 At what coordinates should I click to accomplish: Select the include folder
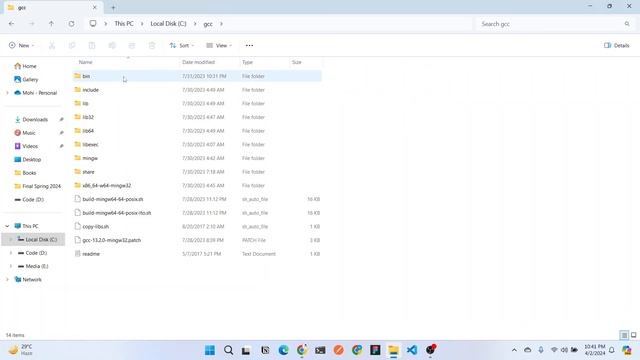[197, 90]
